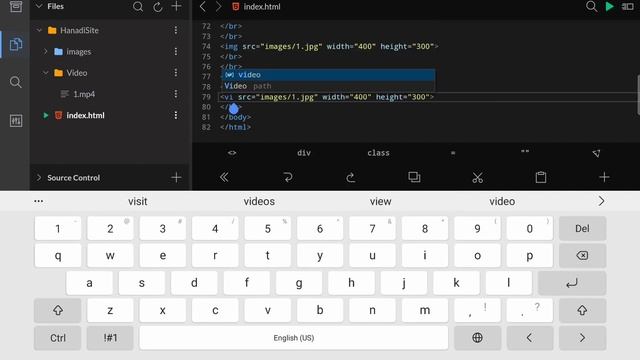Tap the backspace key
This screenshot has height=360, width=640.
coord(582,256)
